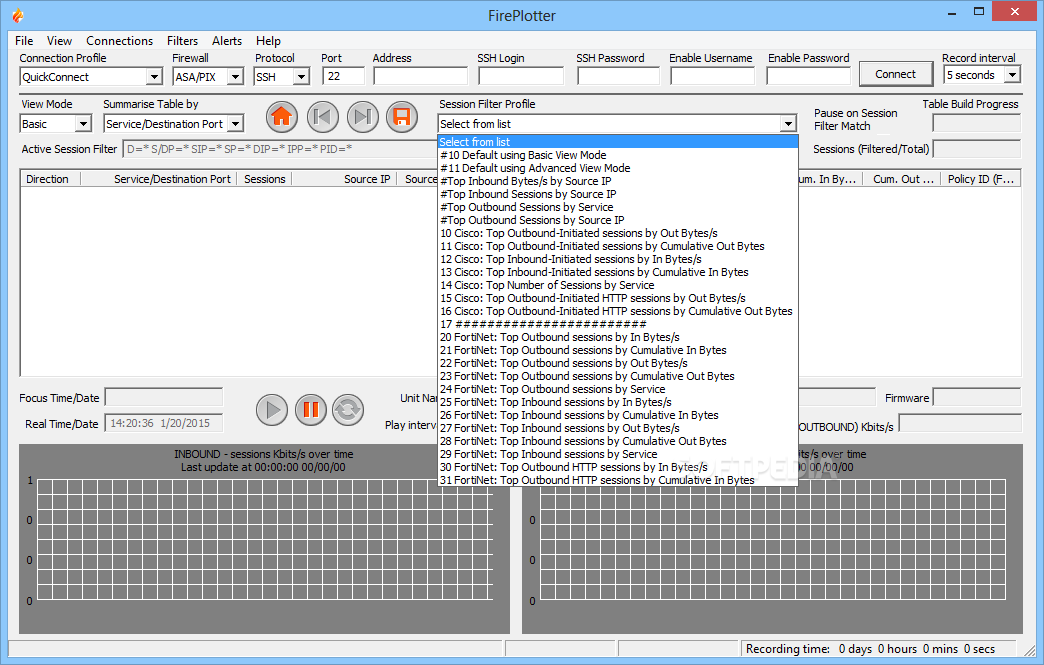Sort by the Sessions column header
This screenshot has width=1044, height=665.
click(x=264, y=179)
